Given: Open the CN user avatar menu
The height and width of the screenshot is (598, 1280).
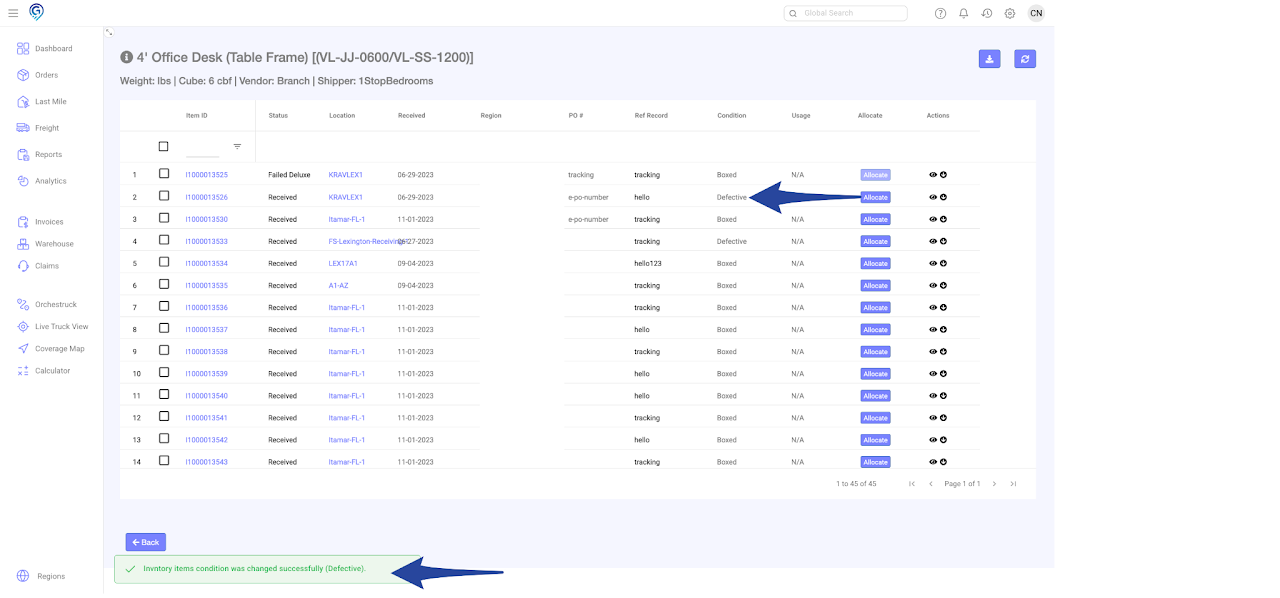Looking at the screenshot, I should [1036, 13].
